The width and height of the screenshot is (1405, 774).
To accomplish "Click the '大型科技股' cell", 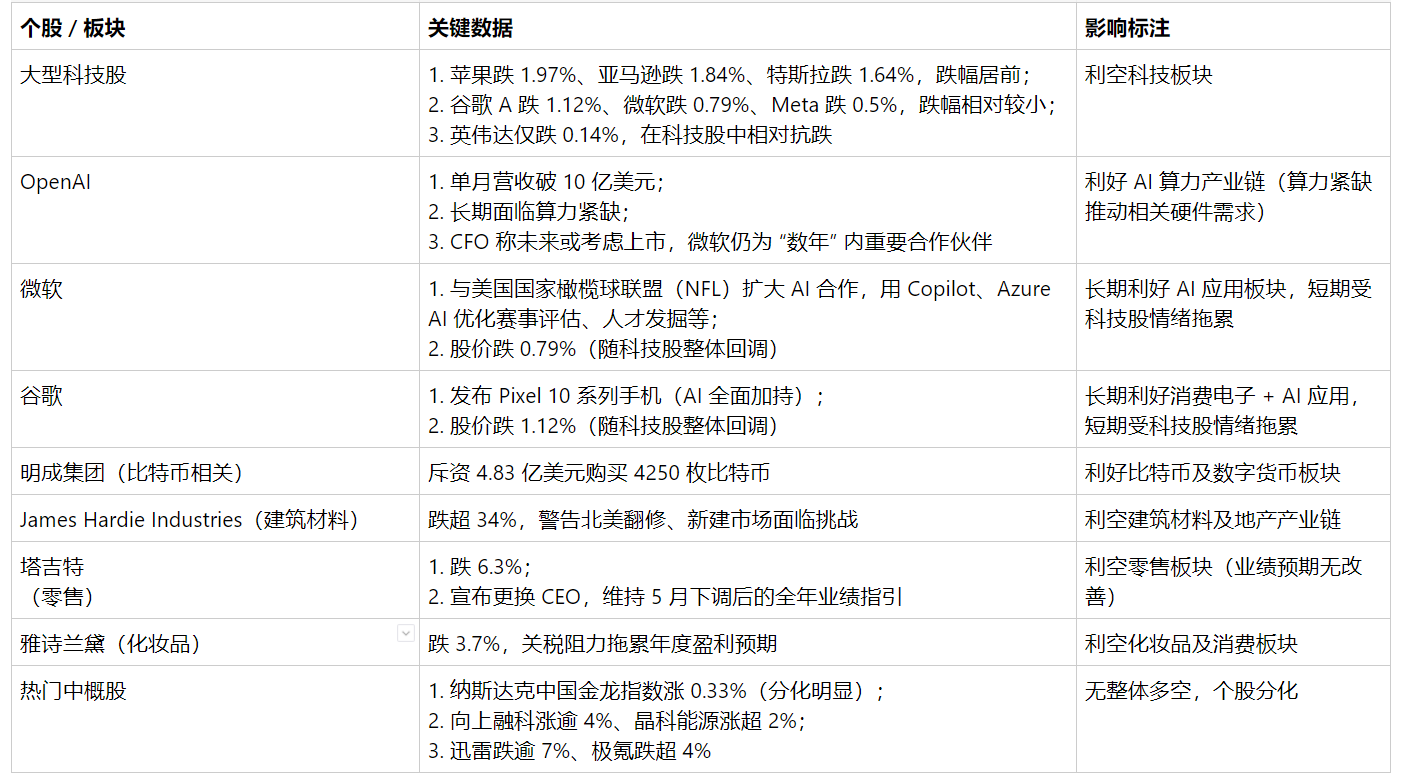I will (x=216, y=104).
